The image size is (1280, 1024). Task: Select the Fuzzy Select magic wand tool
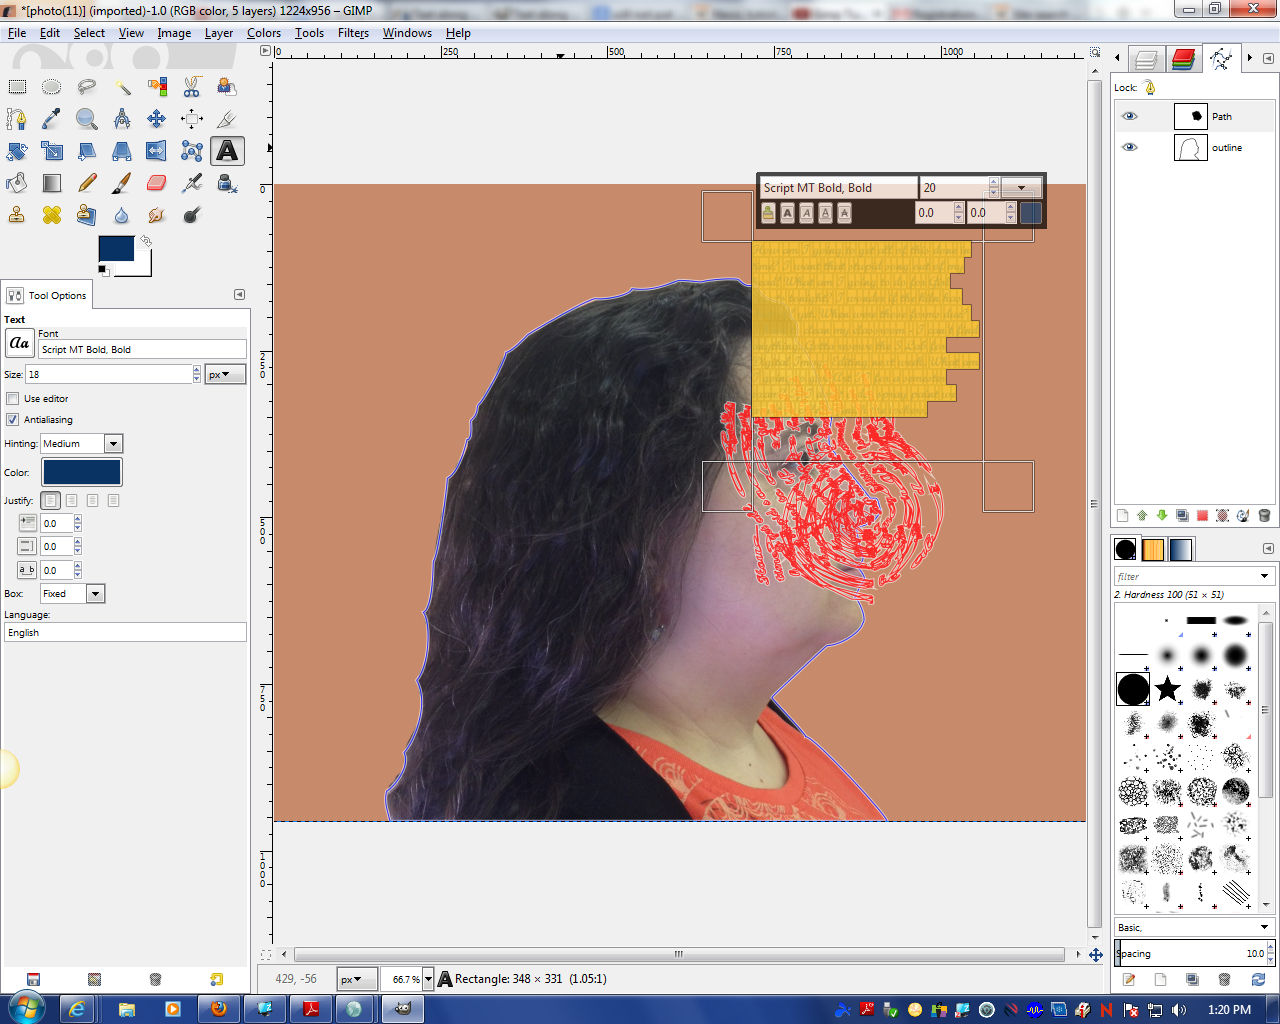(x=122, y=87)
